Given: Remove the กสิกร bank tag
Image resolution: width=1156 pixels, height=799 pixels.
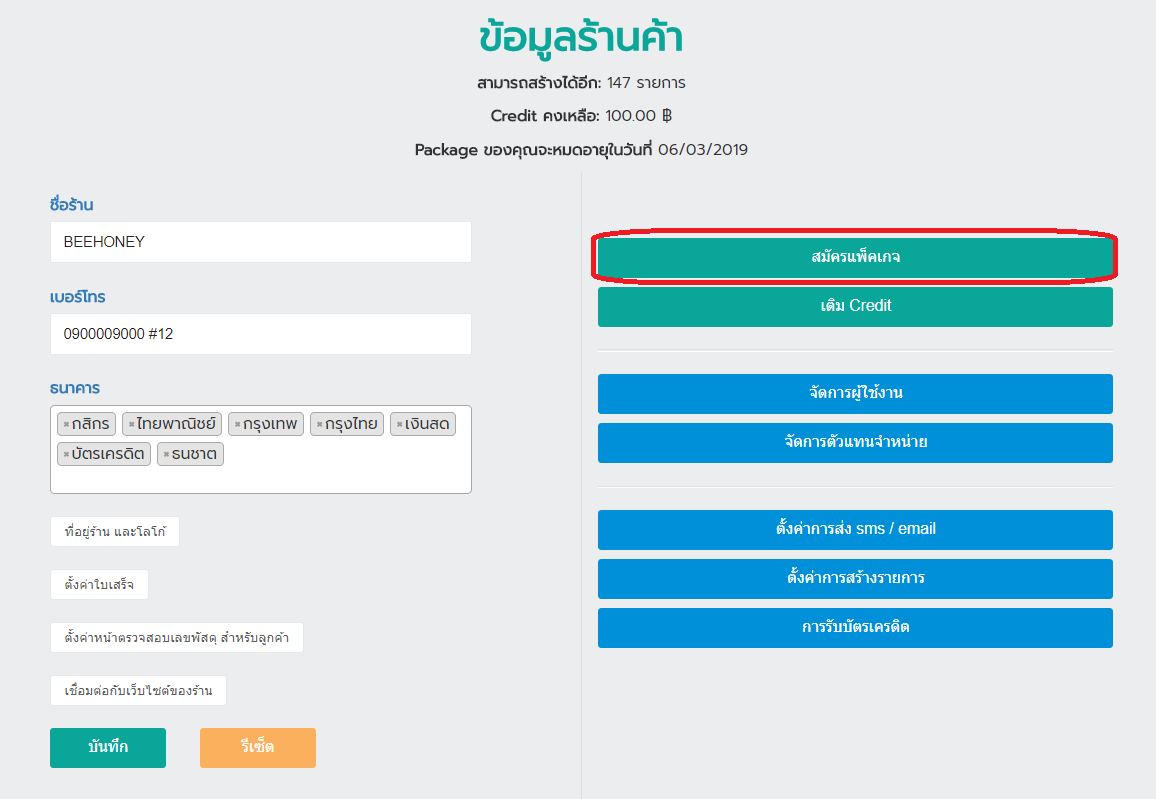Looking at the screenshot, I should click(66, 425).
